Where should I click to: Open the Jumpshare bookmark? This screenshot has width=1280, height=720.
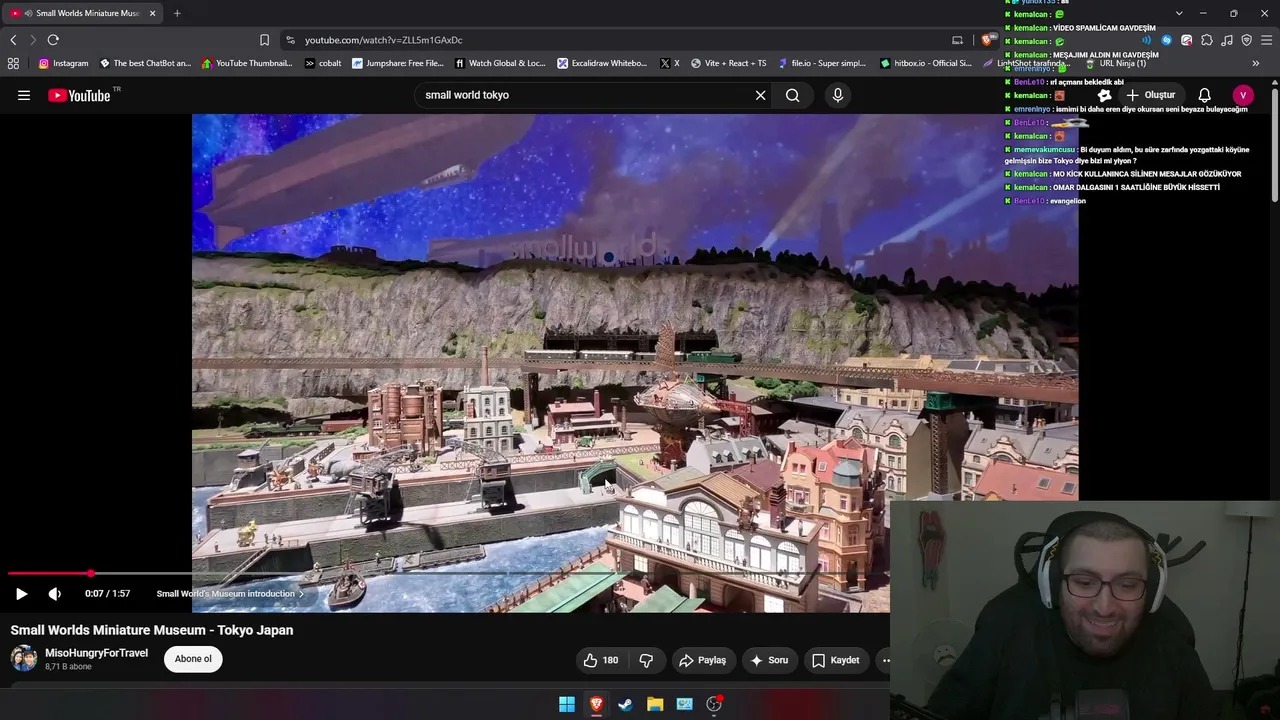click(397, 63)
